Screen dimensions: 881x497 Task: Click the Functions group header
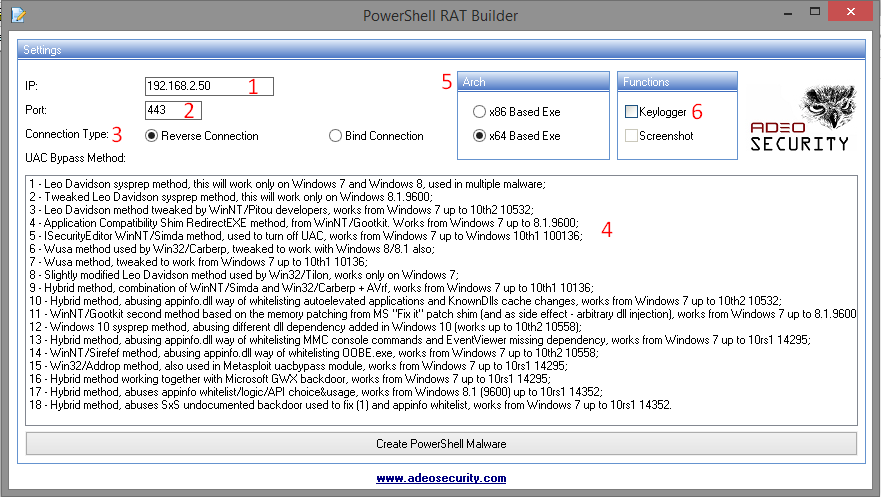pyautogui.click(x=677, y=81)
